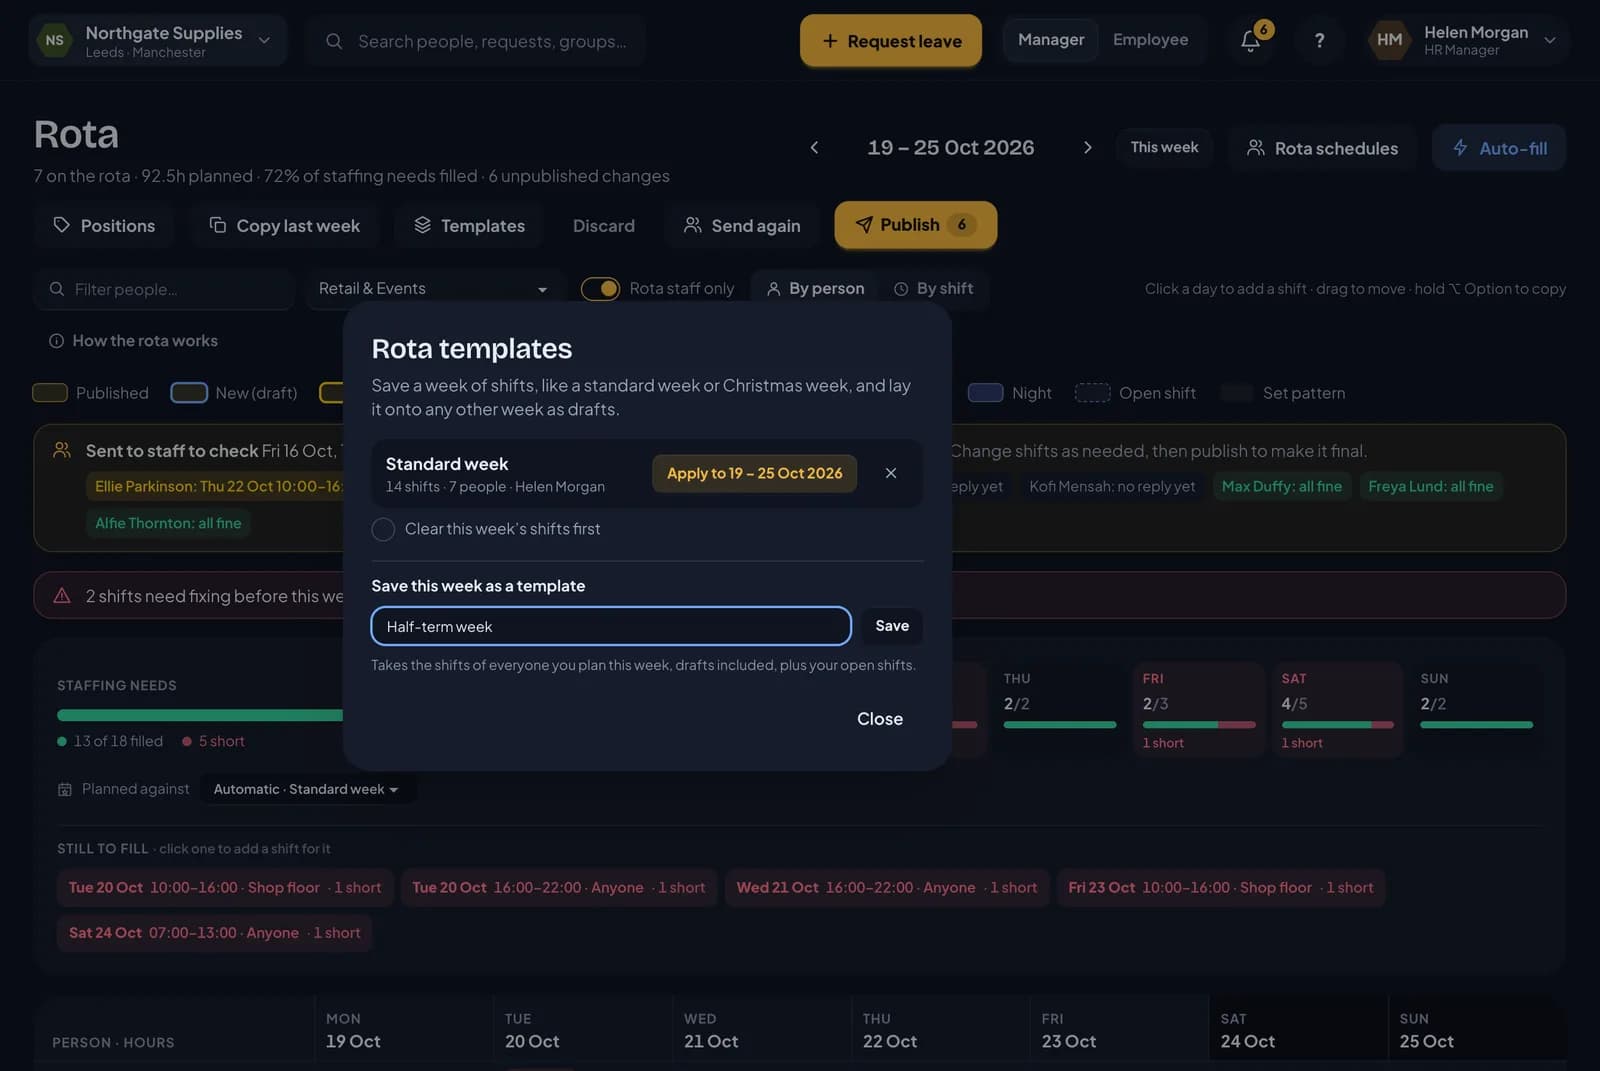Click the Copy last week icon
The width and height of the screenshot is (1600, 1071).
[218, 225]
